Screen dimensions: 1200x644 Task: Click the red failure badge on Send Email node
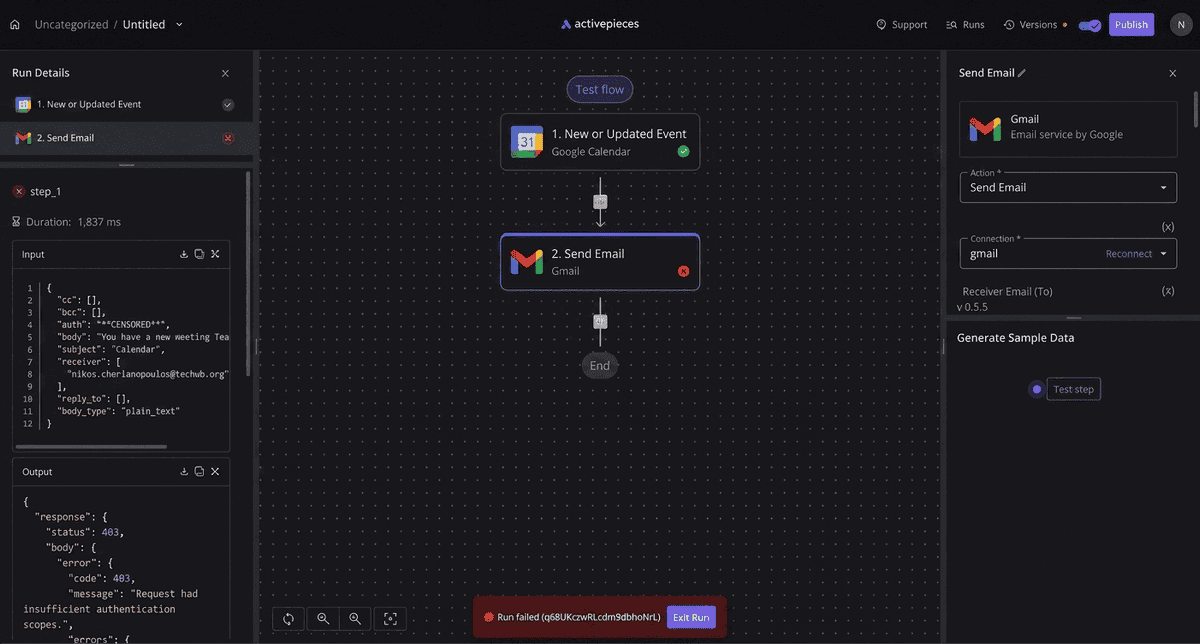pyautogui.click(x=683, y=271)
